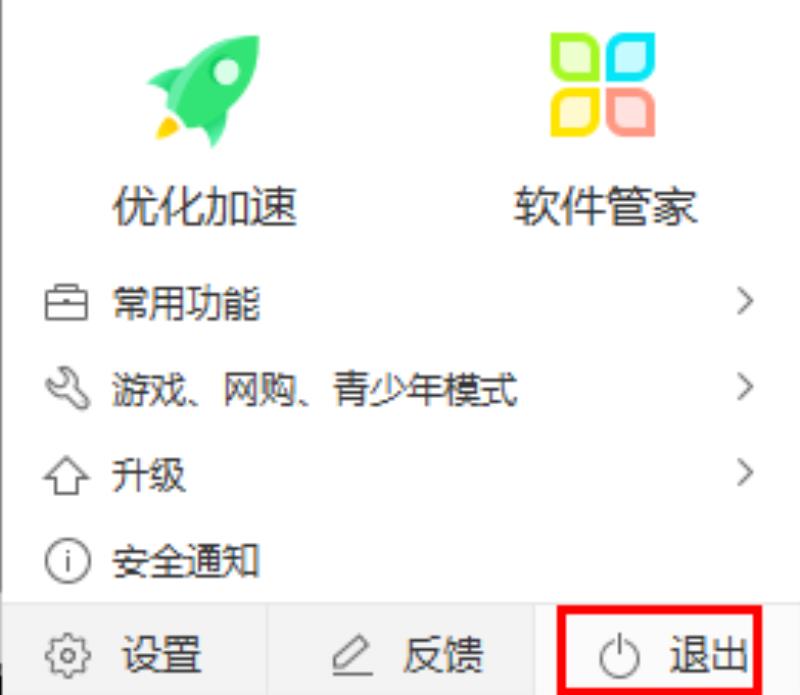Launch the colorful 软件管家 four-leaf icon
800x695 pixels.
click(603, 85)
